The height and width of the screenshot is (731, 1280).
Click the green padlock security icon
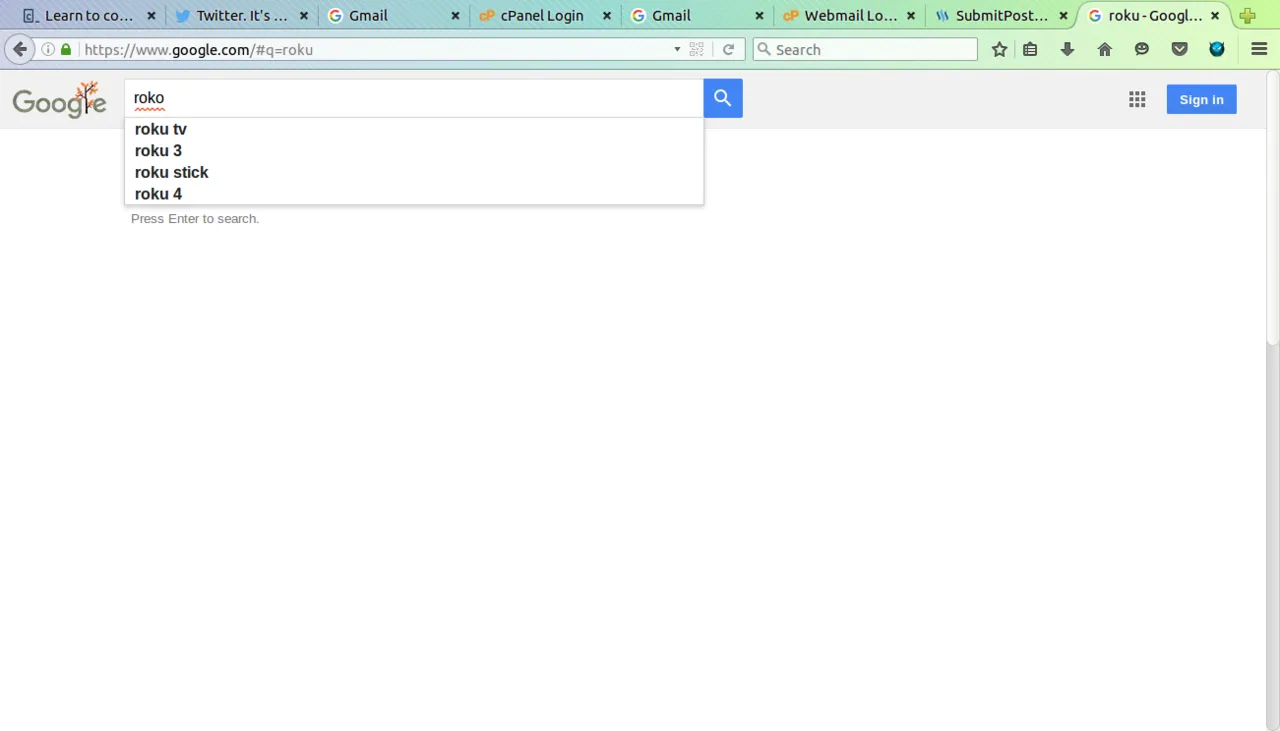[66, 49]
